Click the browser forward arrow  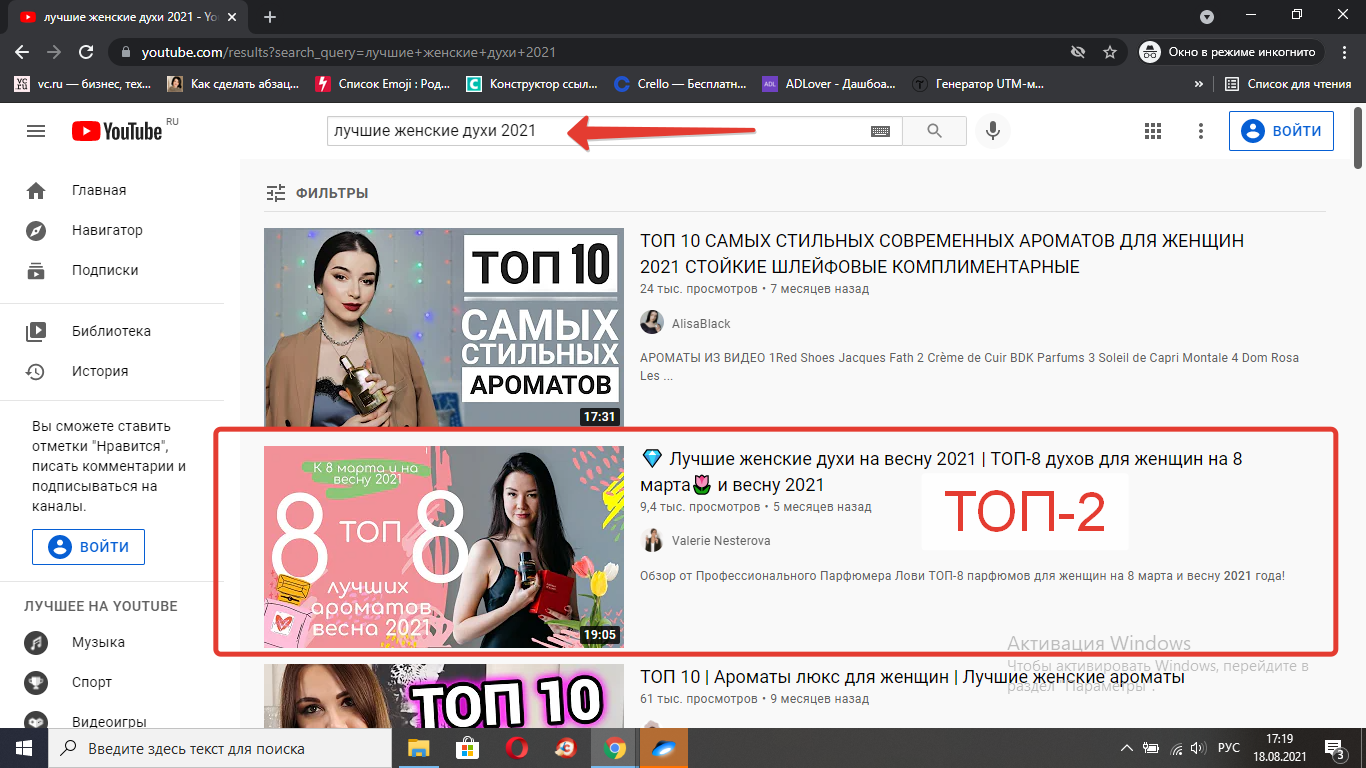click(x=54, y=52)
